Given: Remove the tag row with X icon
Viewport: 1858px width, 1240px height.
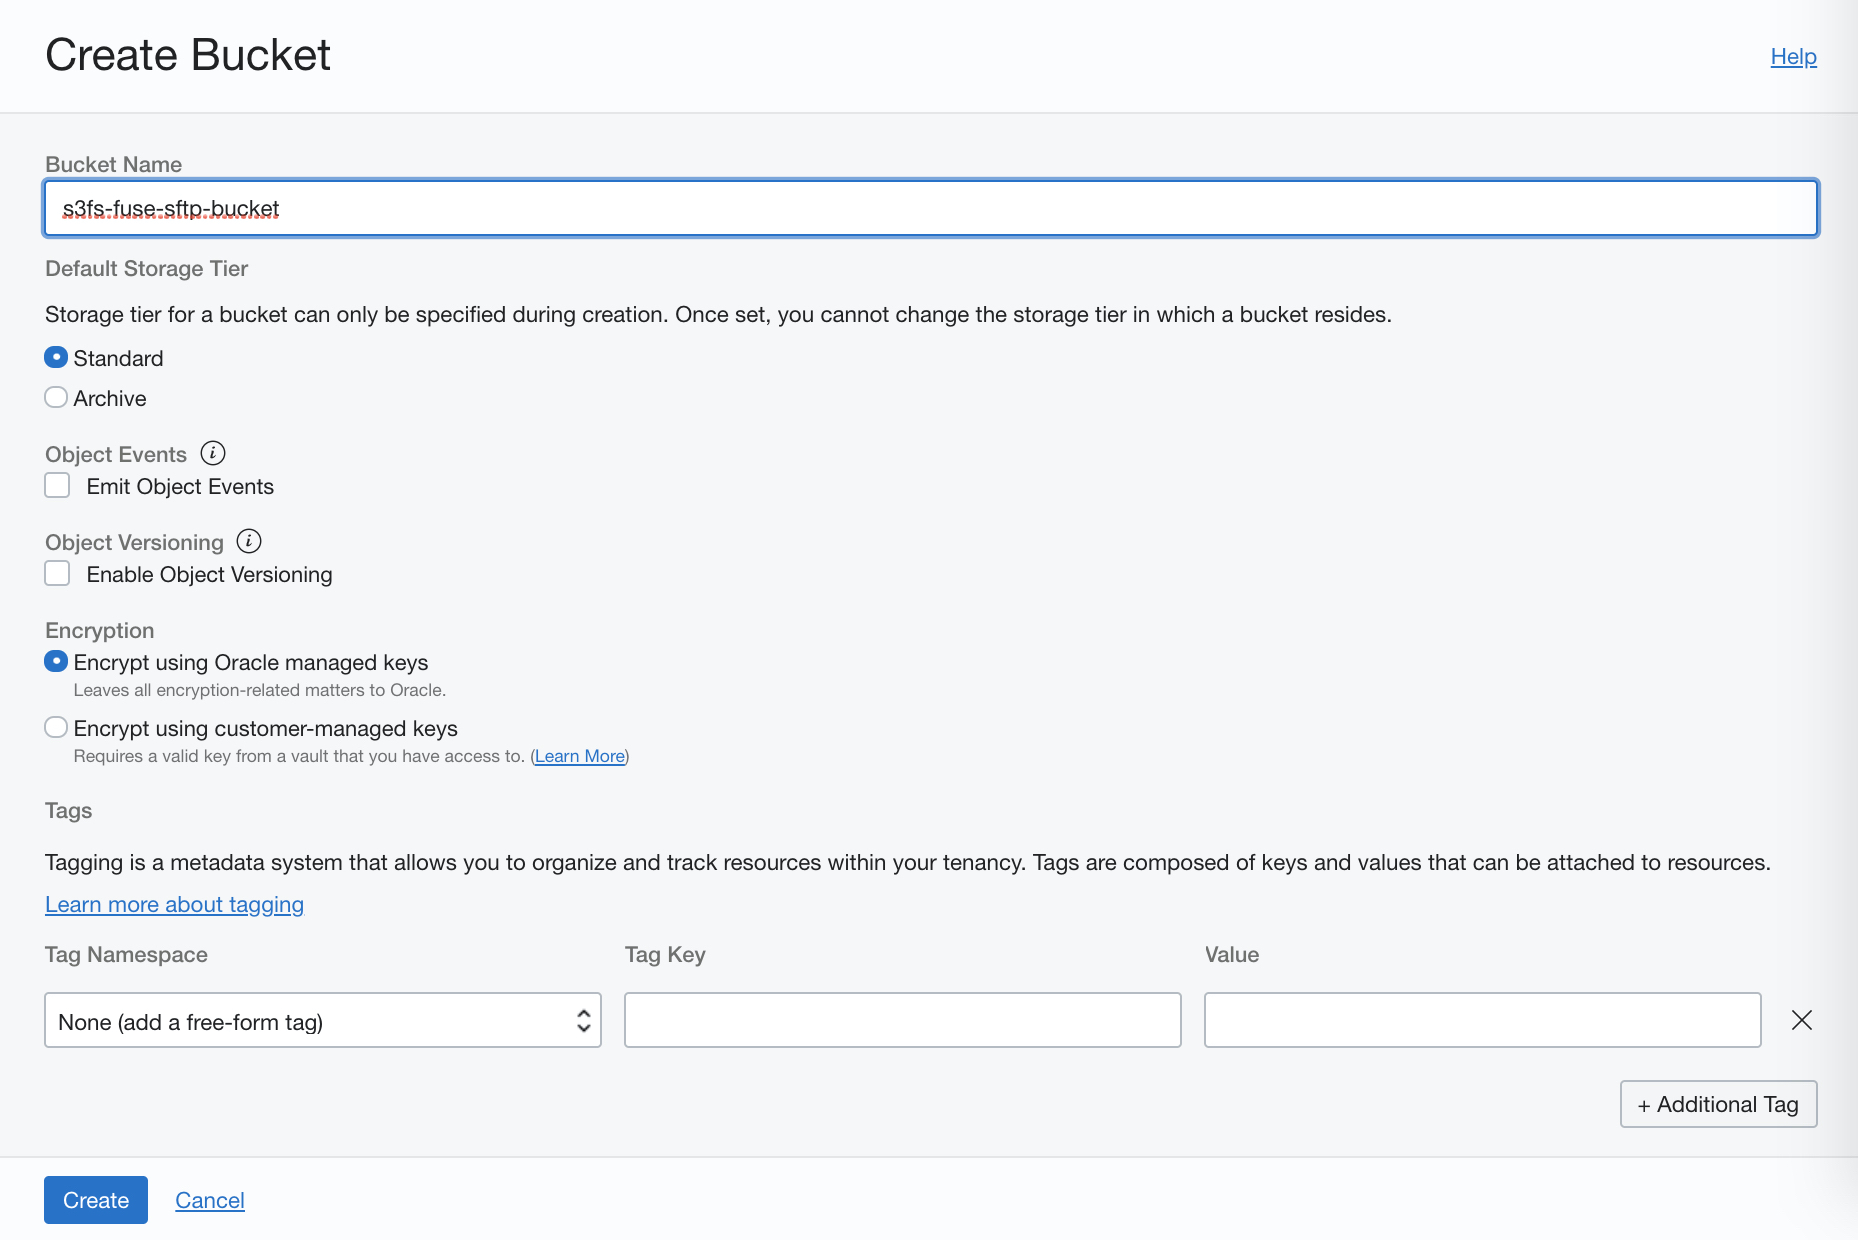Looking at the screenshot, I should coord(1801,1020).
